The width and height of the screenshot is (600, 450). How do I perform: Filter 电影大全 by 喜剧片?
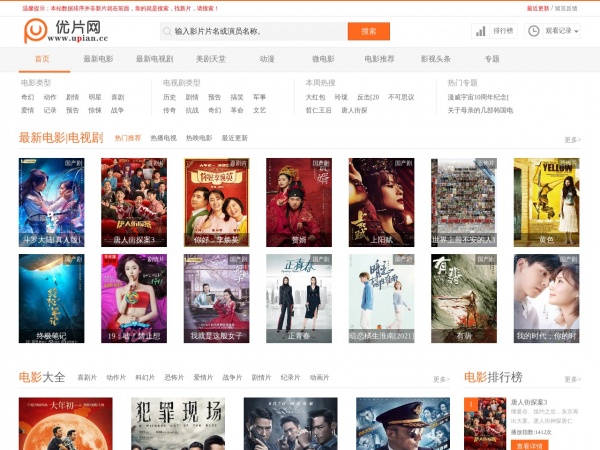point(87,377)
